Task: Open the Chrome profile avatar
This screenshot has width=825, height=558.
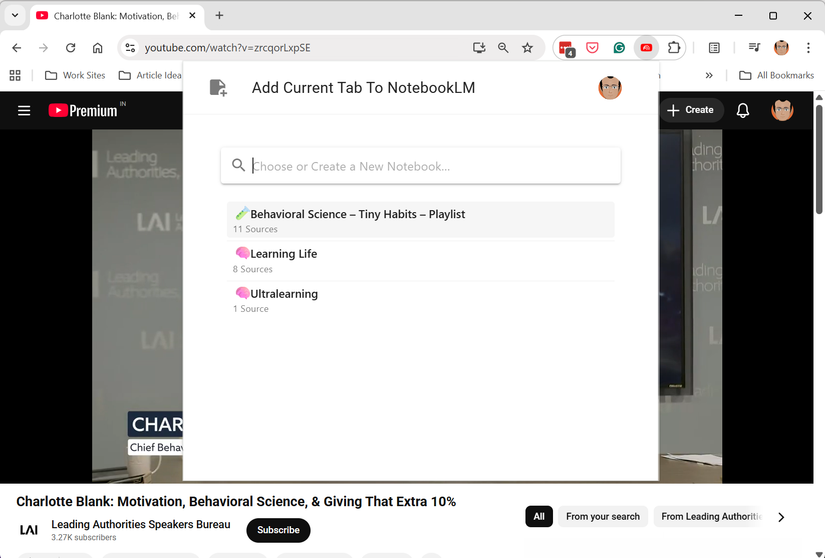Action: [781, 48]
